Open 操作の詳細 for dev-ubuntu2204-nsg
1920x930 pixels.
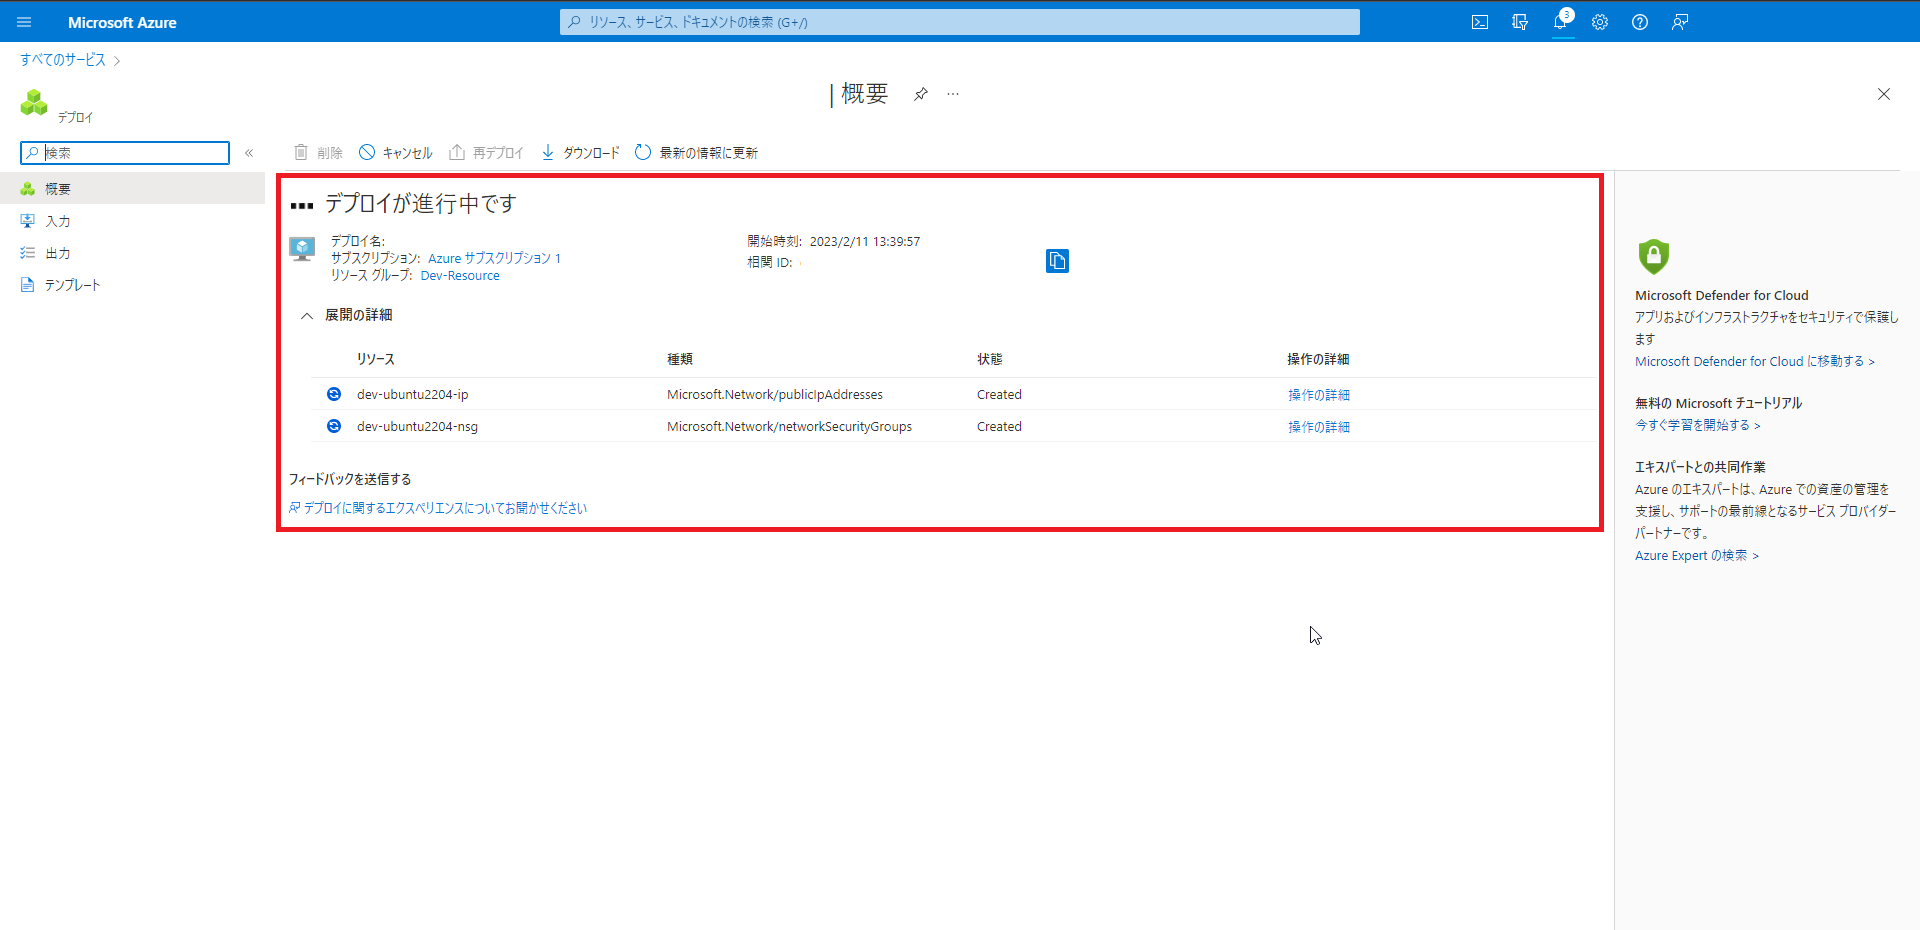coord(1318,427)
